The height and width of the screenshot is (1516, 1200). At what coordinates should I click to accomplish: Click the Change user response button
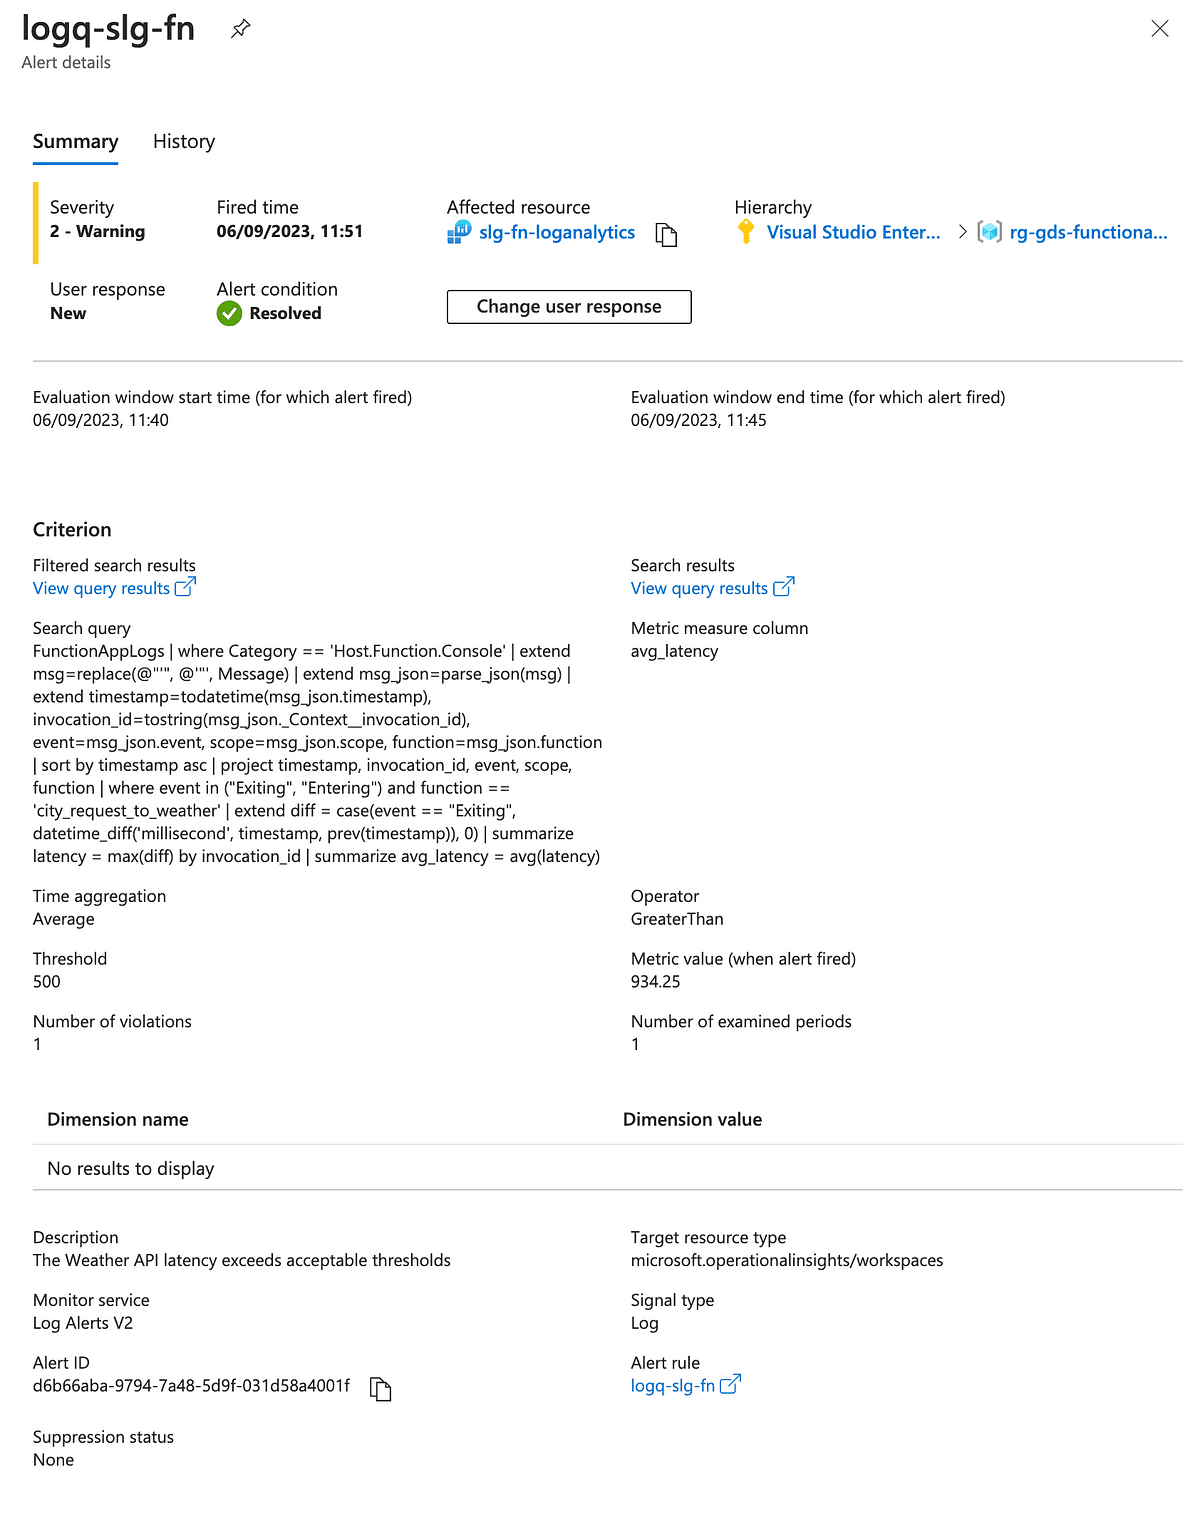[x=569, y=307]
